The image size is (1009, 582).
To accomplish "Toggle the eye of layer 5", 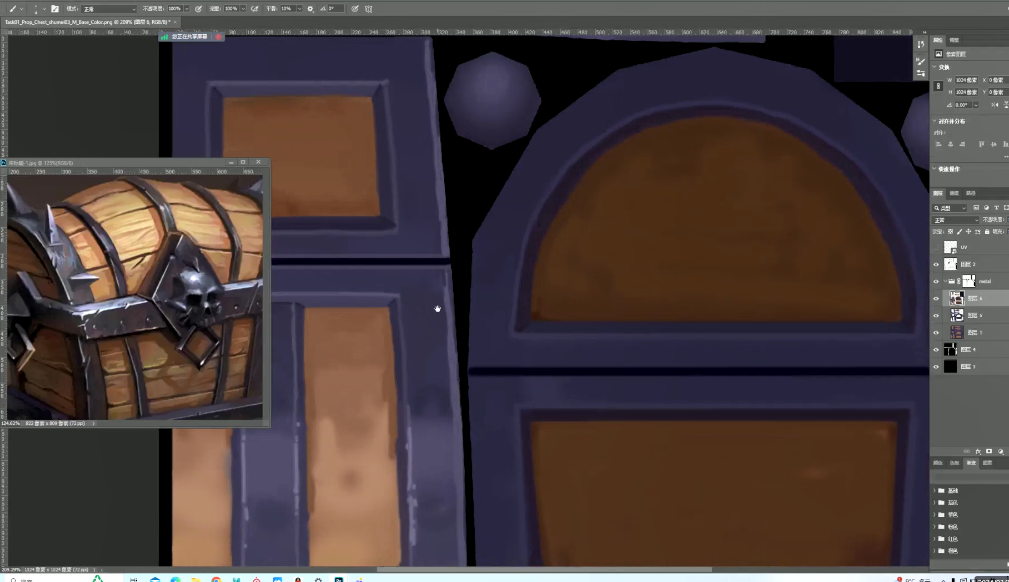I will (x=936, y=315).
